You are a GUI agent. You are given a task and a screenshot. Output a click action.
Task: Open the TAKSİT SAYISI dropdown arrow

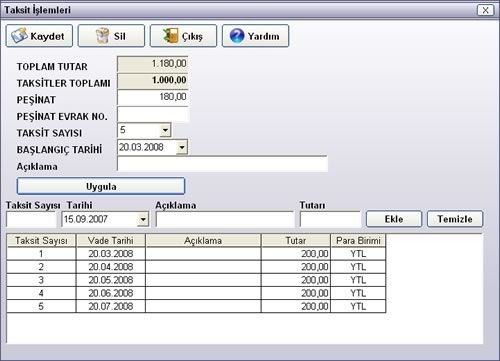point(165,130)
